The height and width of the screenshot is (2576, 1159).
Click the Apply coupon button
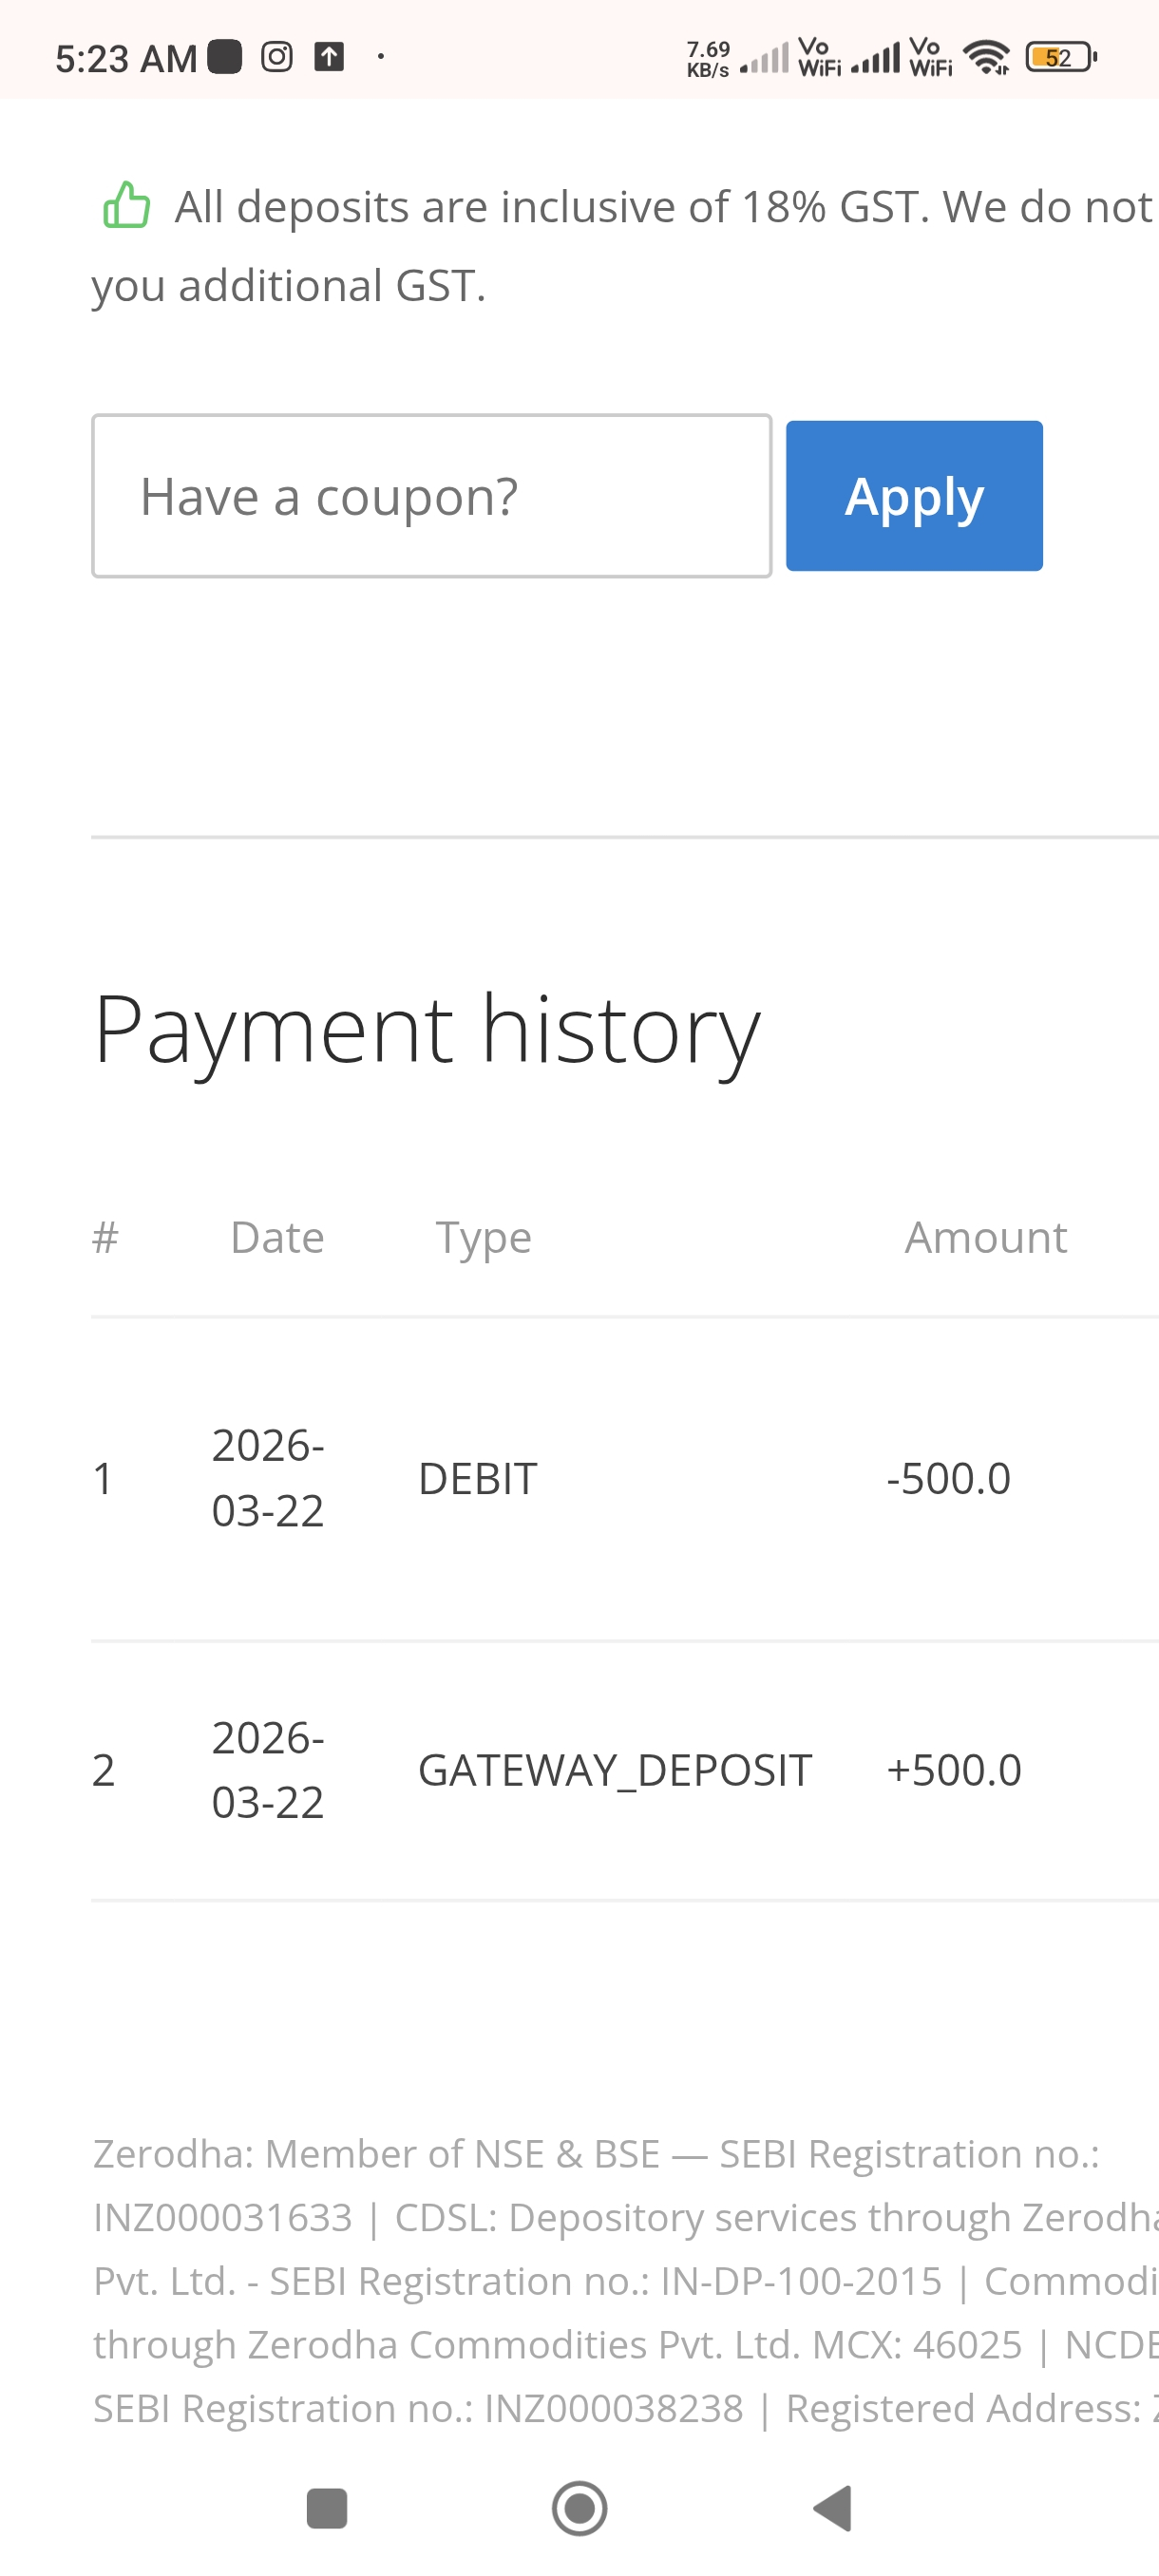click(x=913, y=496)
